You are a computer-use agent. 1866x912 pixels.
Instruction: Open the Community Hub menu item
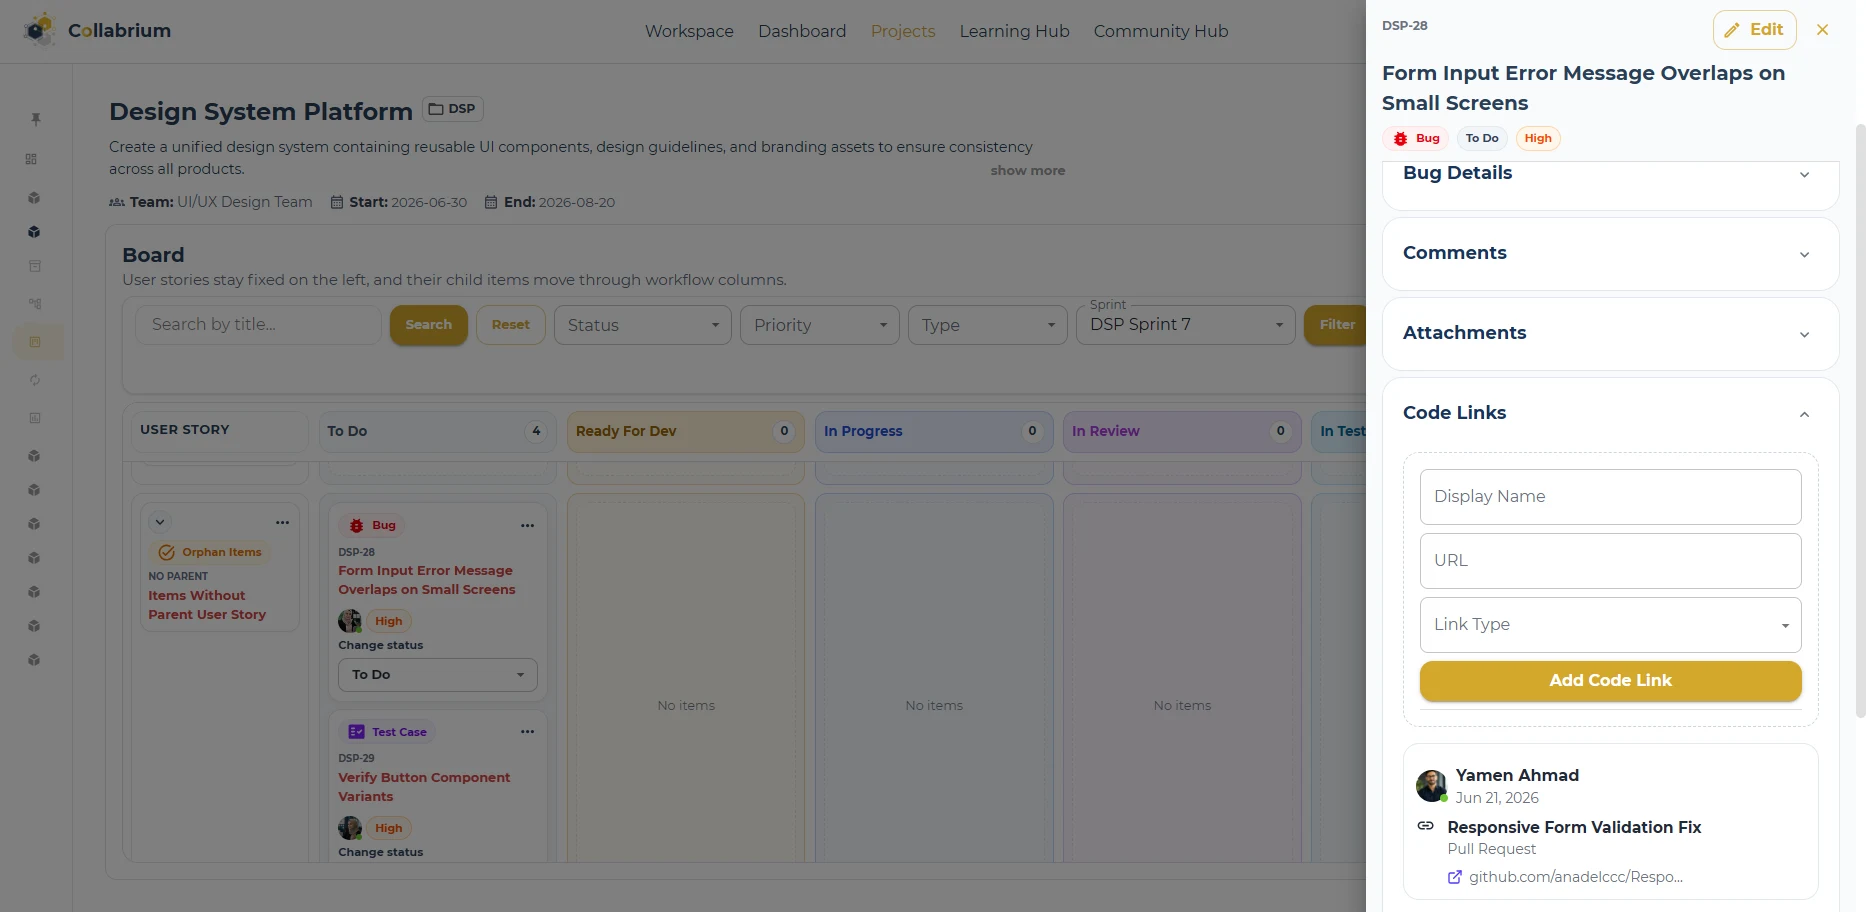click(1160, 31)
